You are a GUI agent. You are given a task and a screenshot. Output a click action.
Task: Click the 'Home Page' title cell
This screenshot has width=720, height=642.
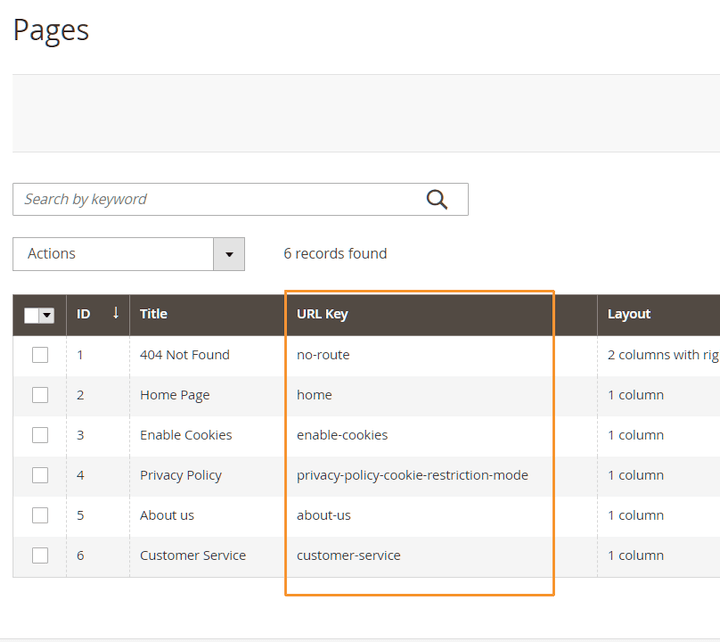click(174, 395)
